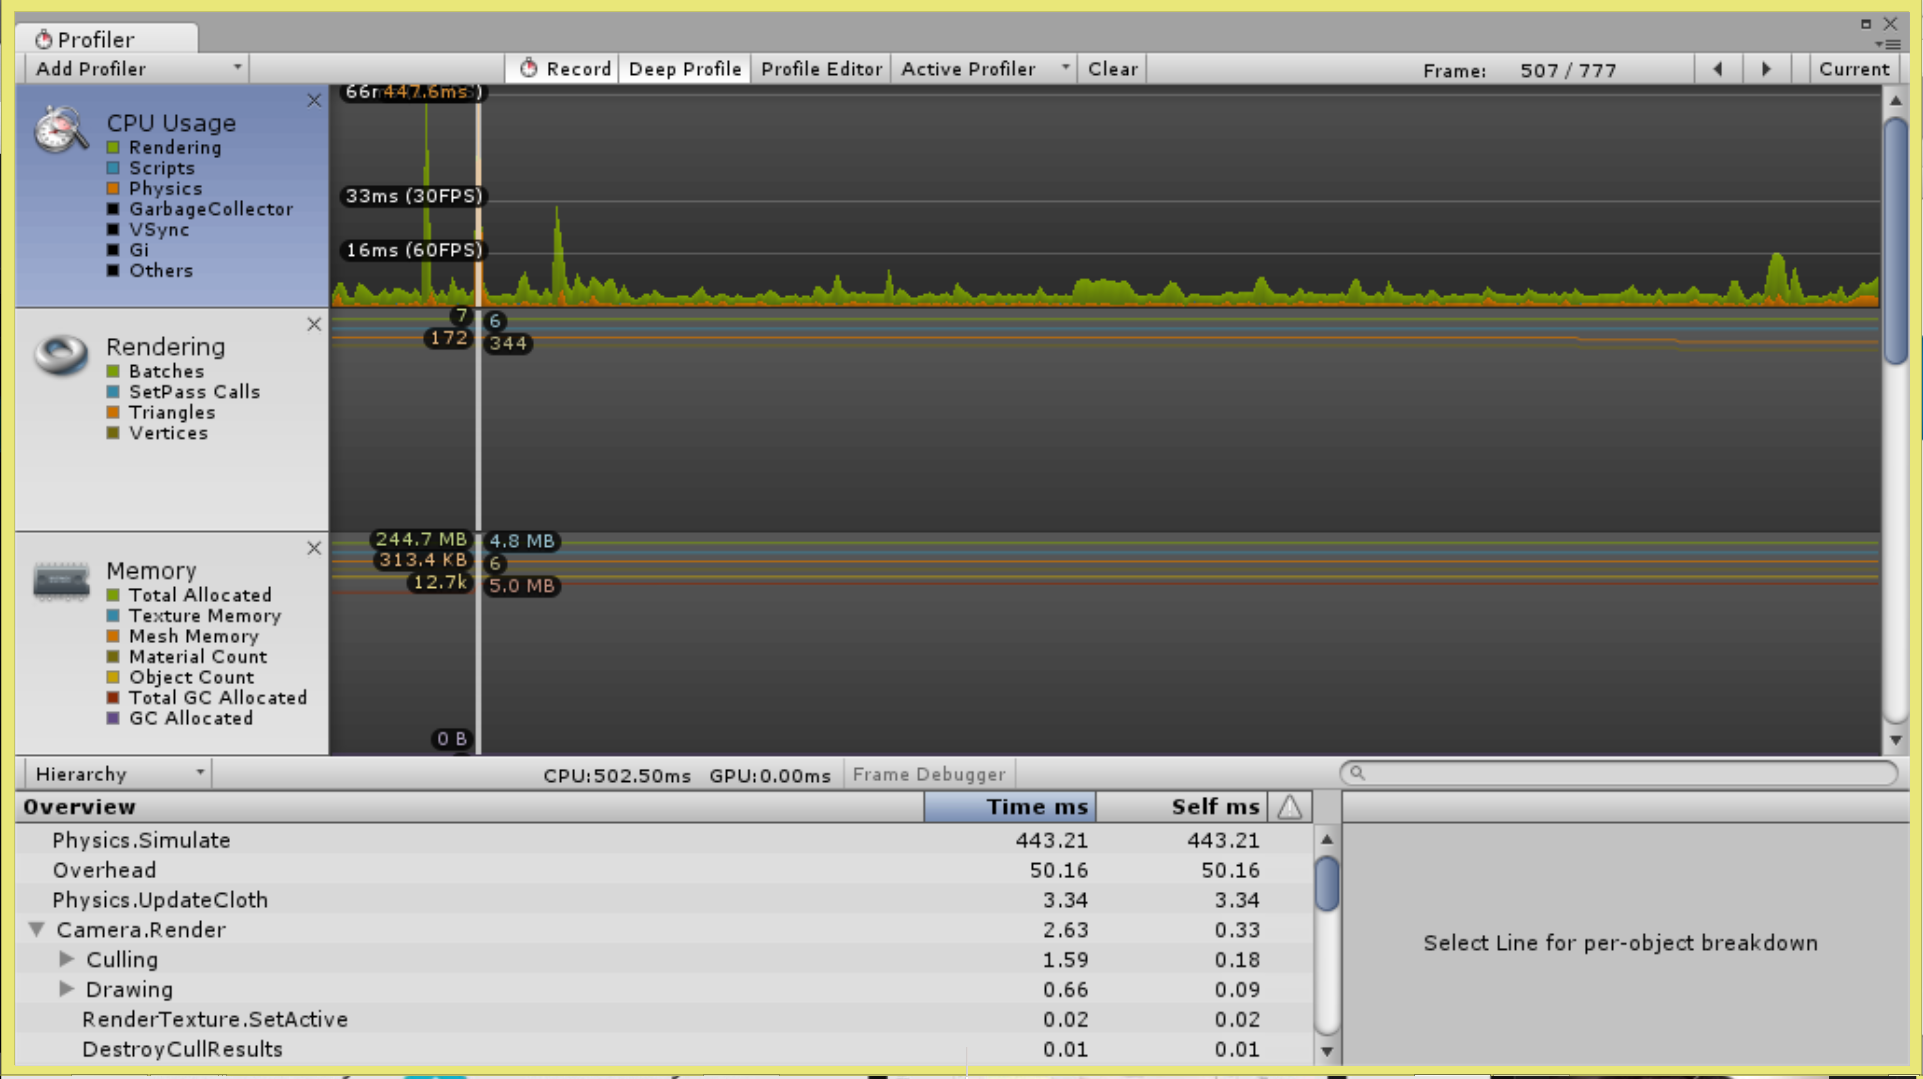
Task: Click the charts vertical scrollbar thumb
Action: (x=1895, y=240)
